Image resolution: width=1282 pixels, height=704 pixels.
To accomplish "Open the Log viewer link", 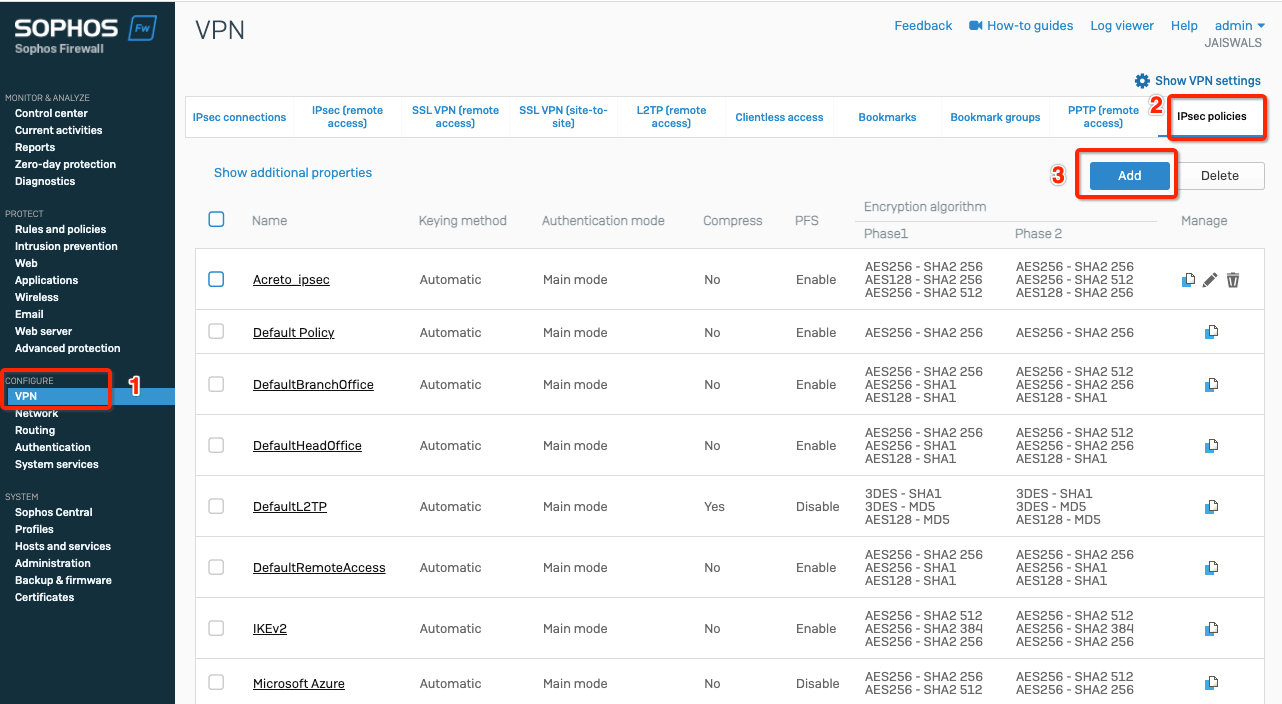I will [1122, 26].
